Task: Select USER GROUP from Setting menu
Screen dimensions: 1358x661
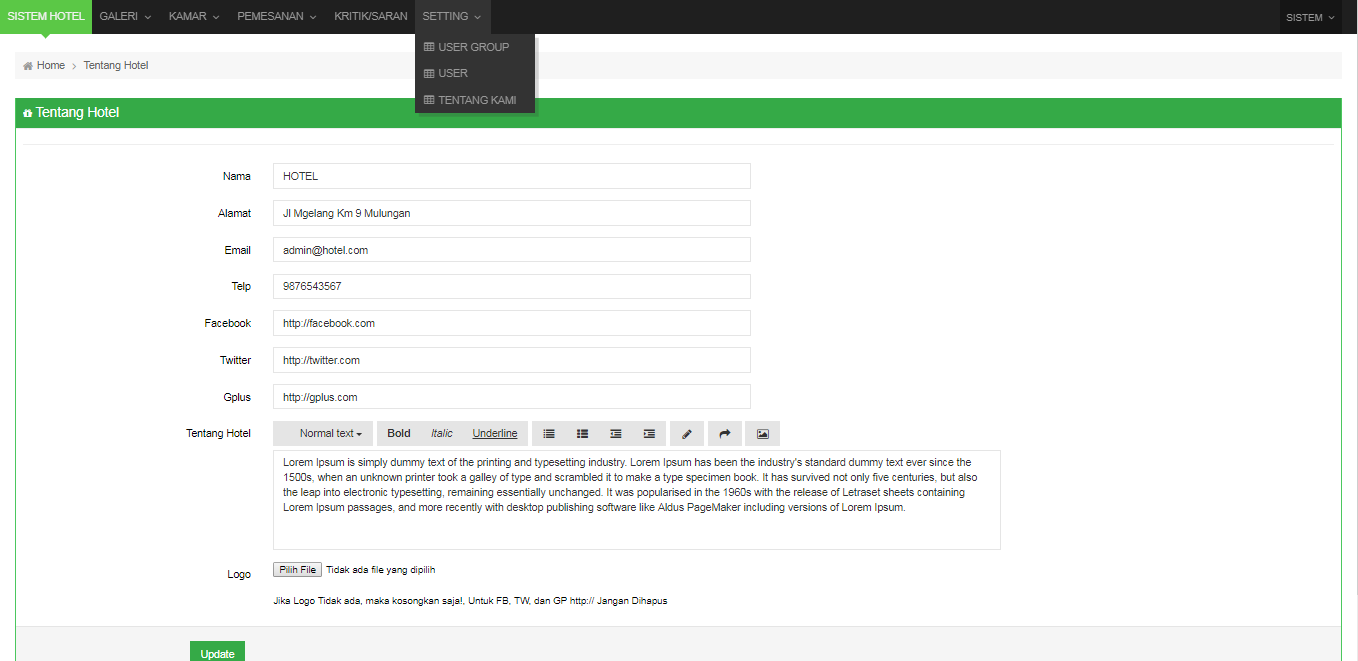Action: (x=473, y=47)
